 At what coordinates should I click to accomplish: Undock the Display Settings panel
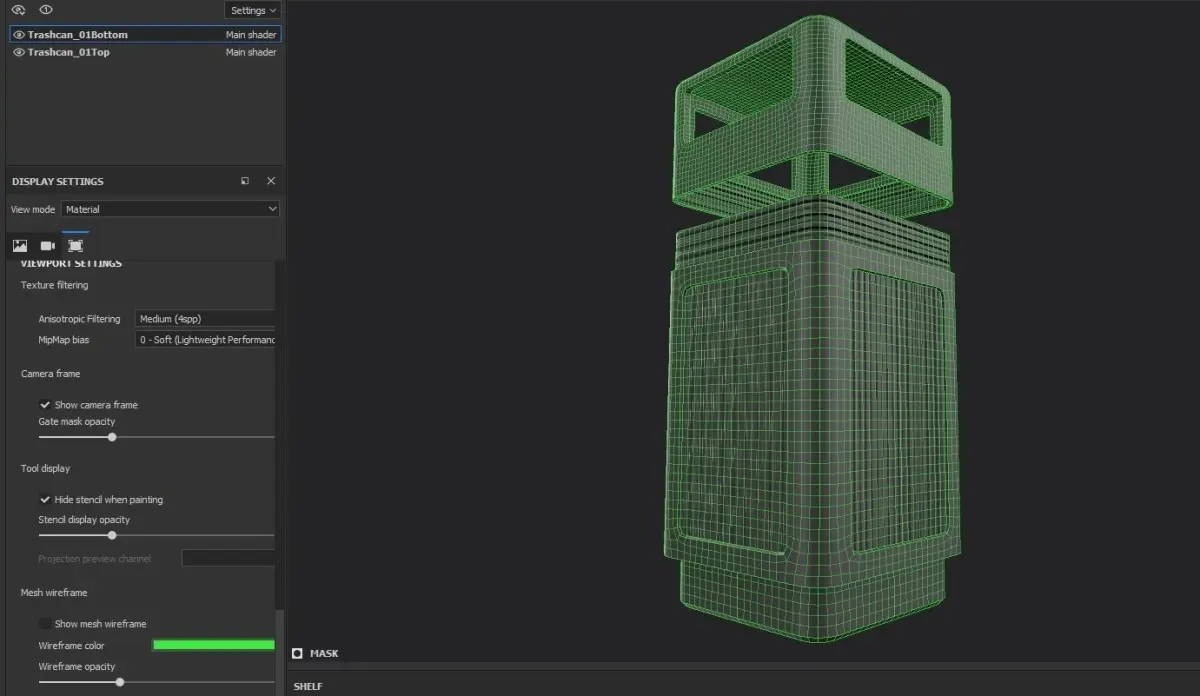coord(245,181)
